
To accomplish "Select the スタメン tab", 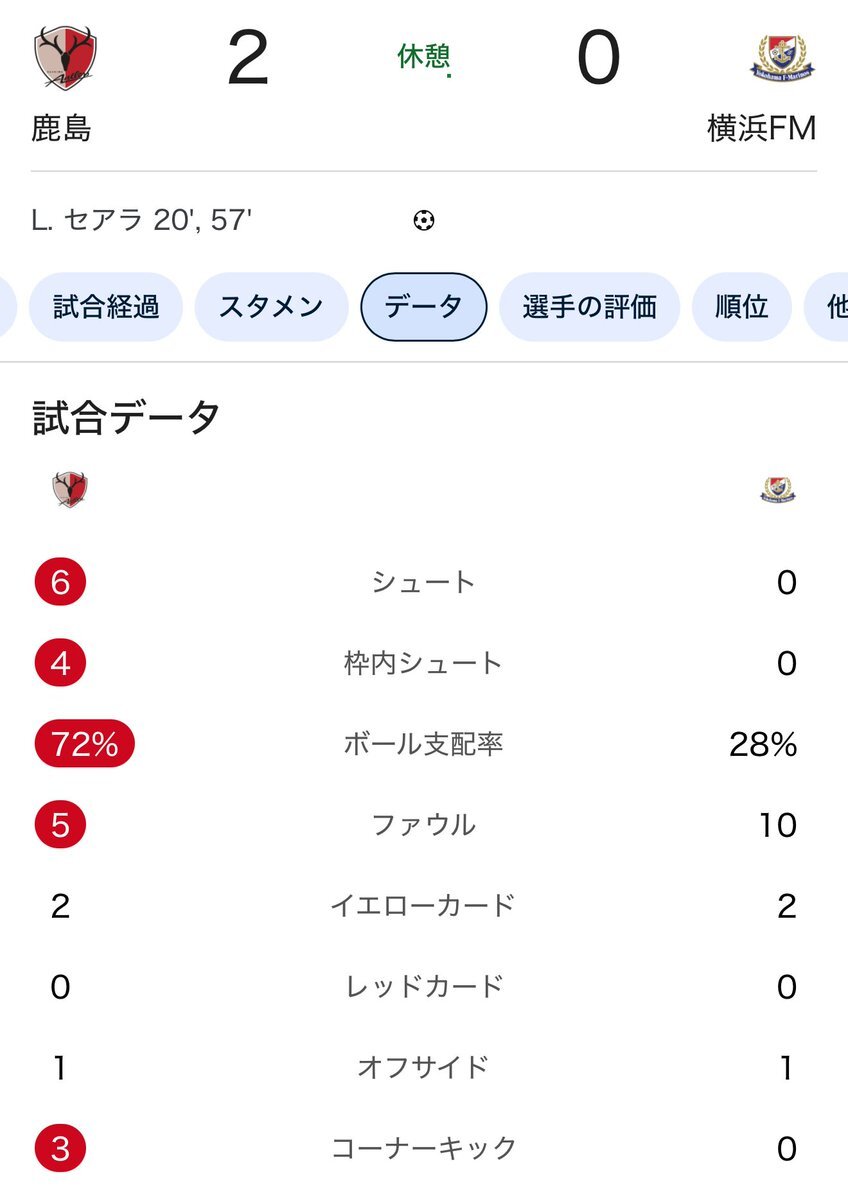I will coord(269,307).
